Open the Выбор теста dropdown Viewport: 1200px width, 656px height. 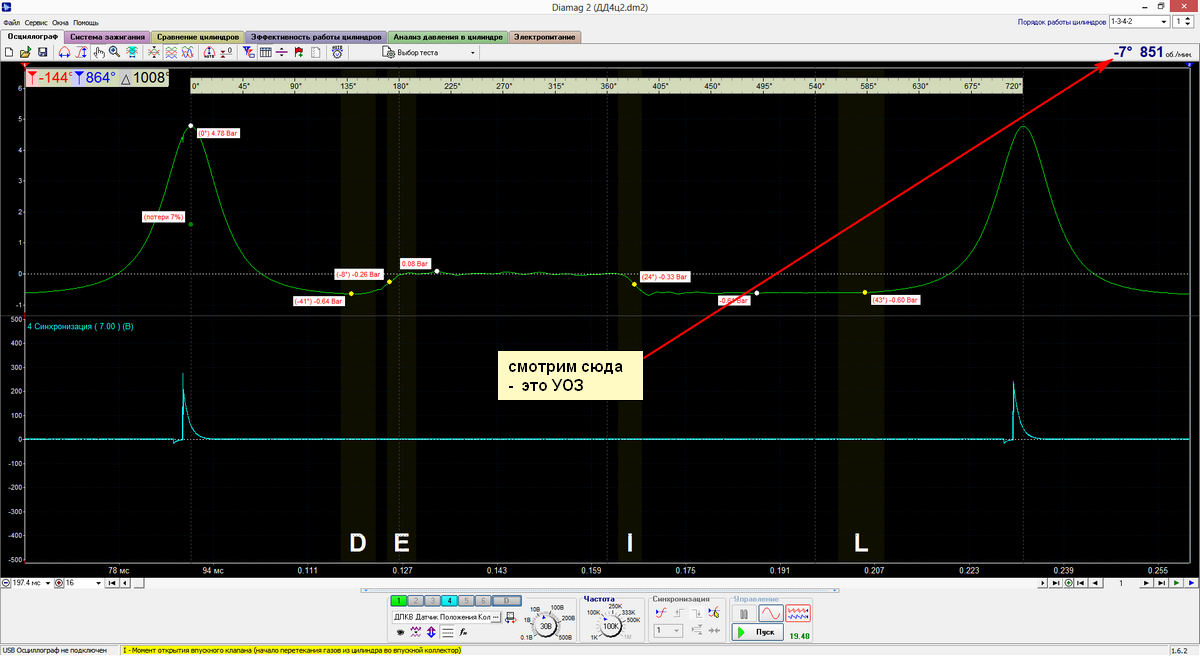click(430, 52)
